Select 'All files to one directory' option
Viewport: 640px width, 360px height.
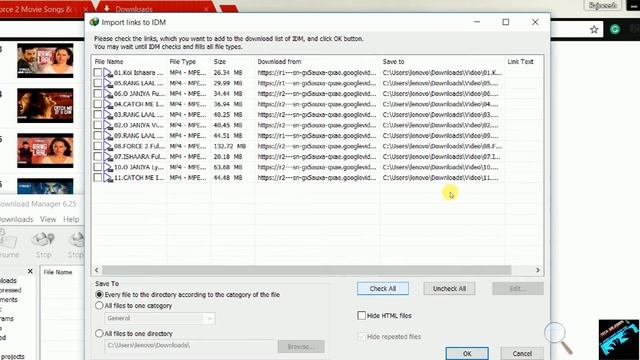[x=99, y=333]
